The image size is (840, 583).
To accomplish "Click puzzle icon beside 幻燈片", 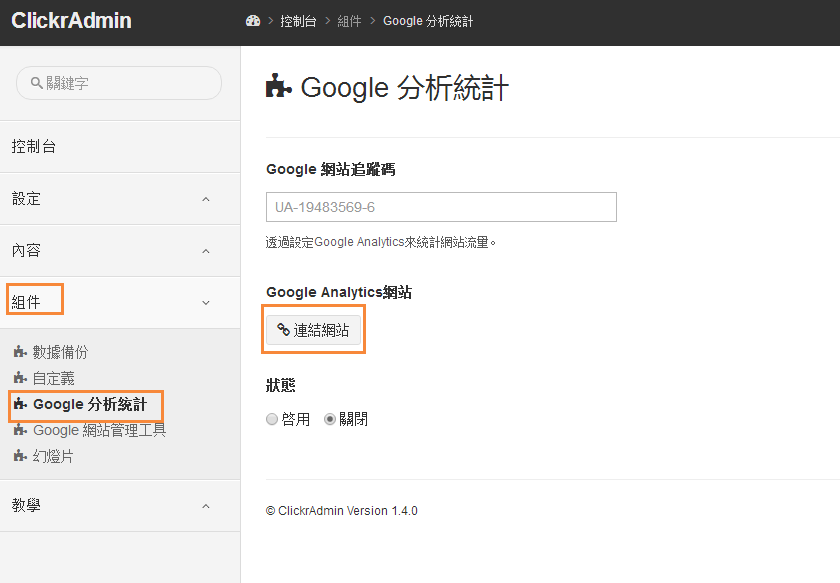I will 20,456.
